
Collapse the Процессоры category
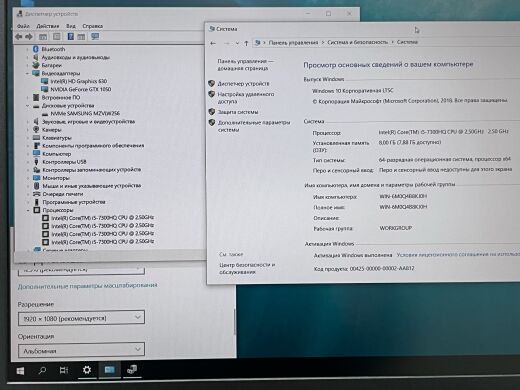pos(28,210)
